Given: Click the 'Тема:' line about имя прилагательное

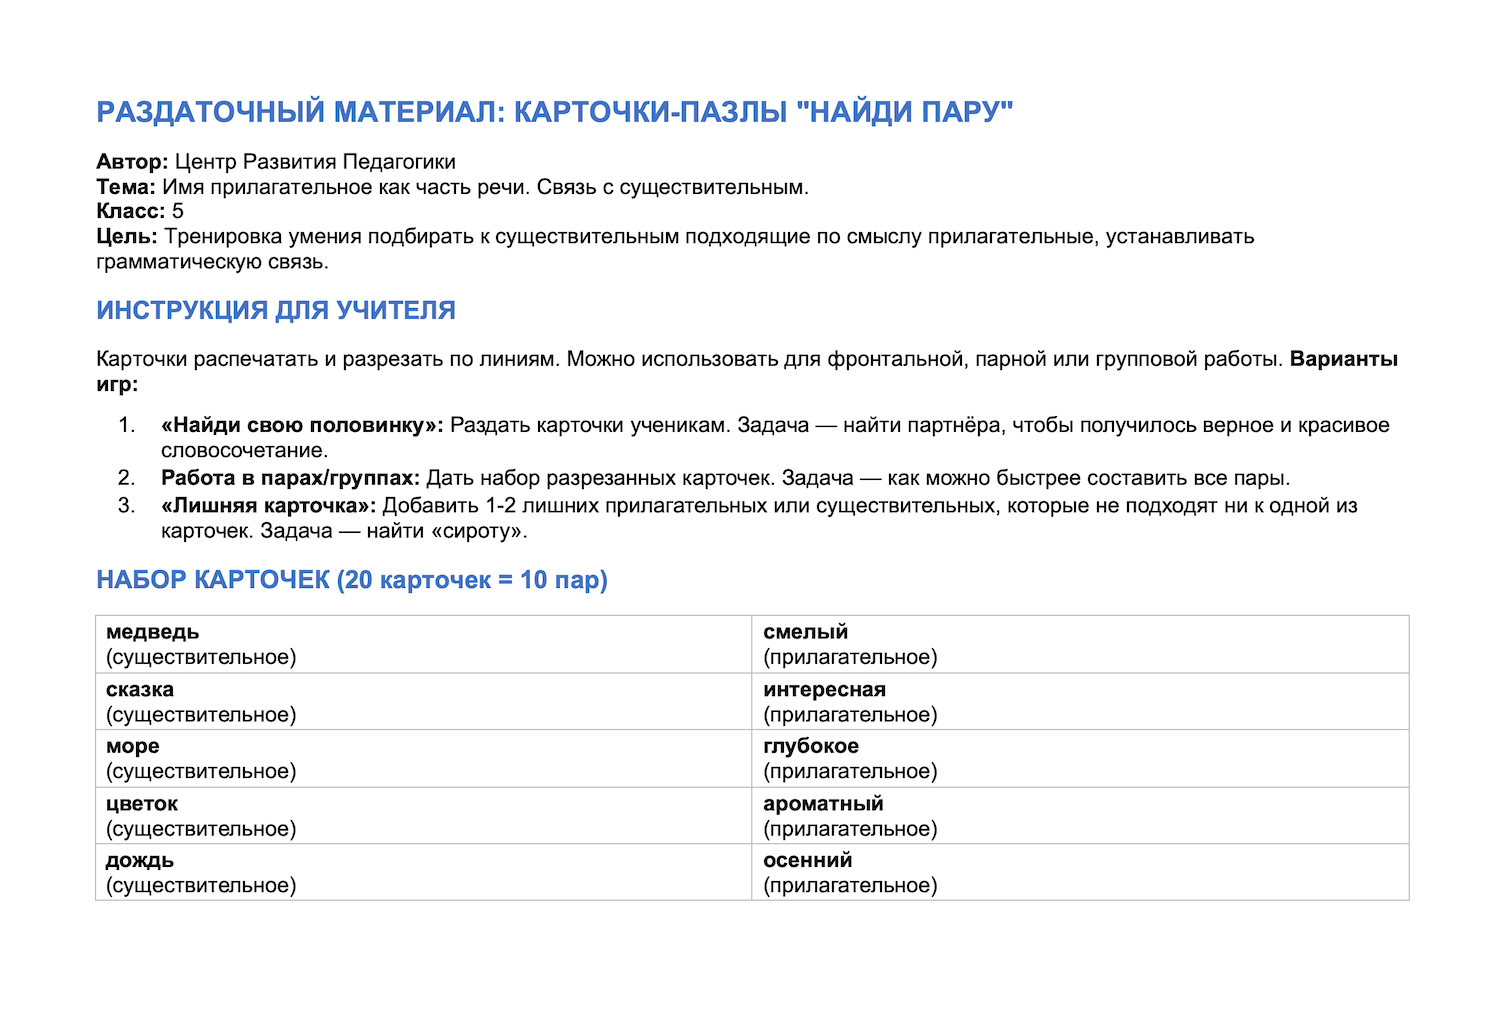Looking at the screenshot, I should pos(452,187).
